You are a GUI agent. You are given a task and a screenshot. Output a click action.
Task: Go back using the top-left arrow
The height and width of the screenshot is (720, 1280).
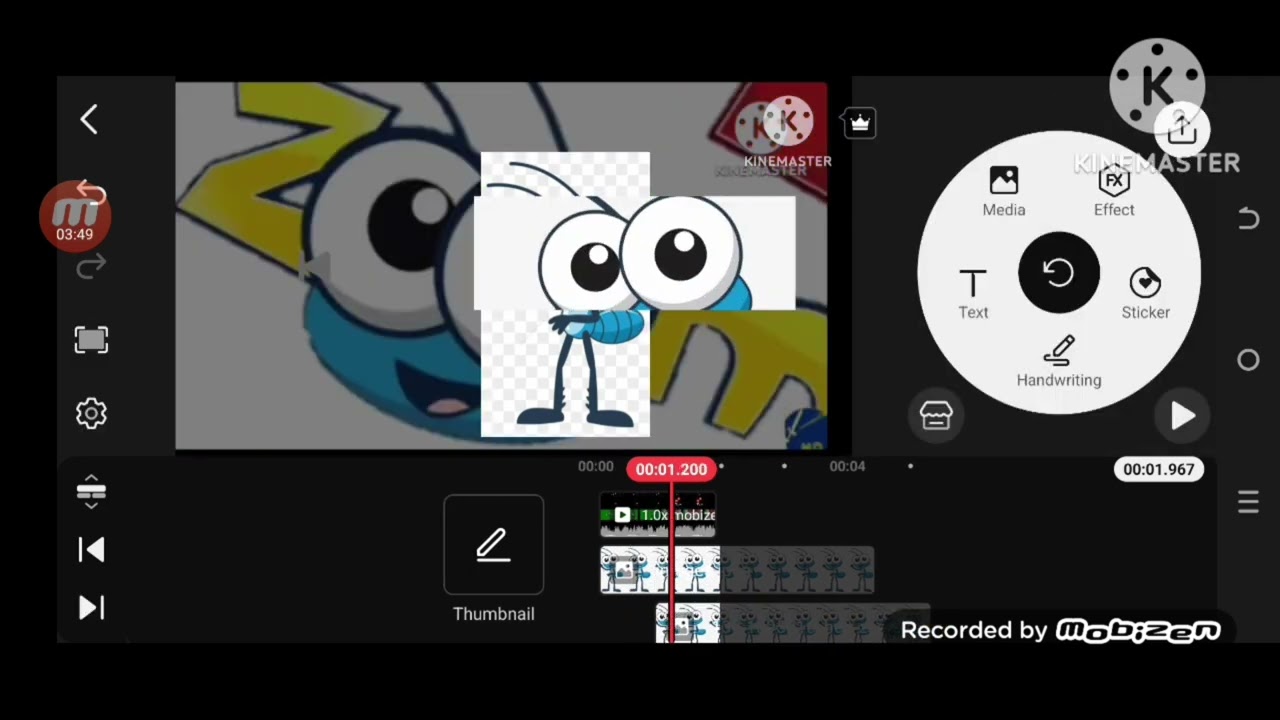(x=89, y=120)
